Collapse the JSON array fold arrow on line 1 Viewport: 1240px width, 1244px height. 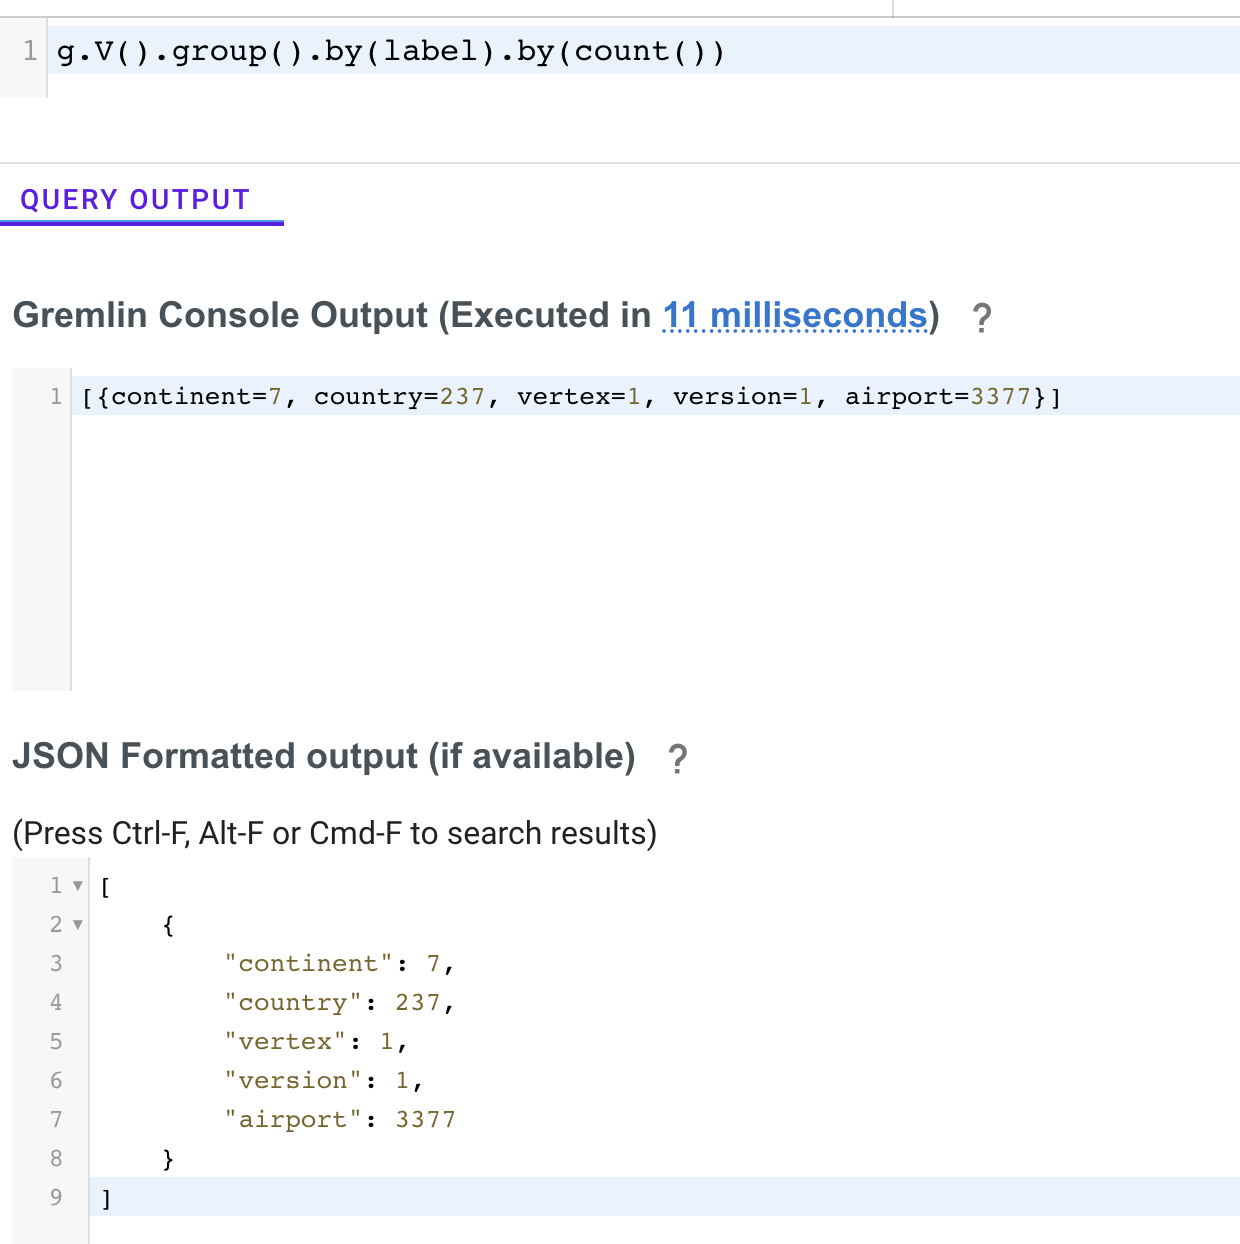coord(78,886)
